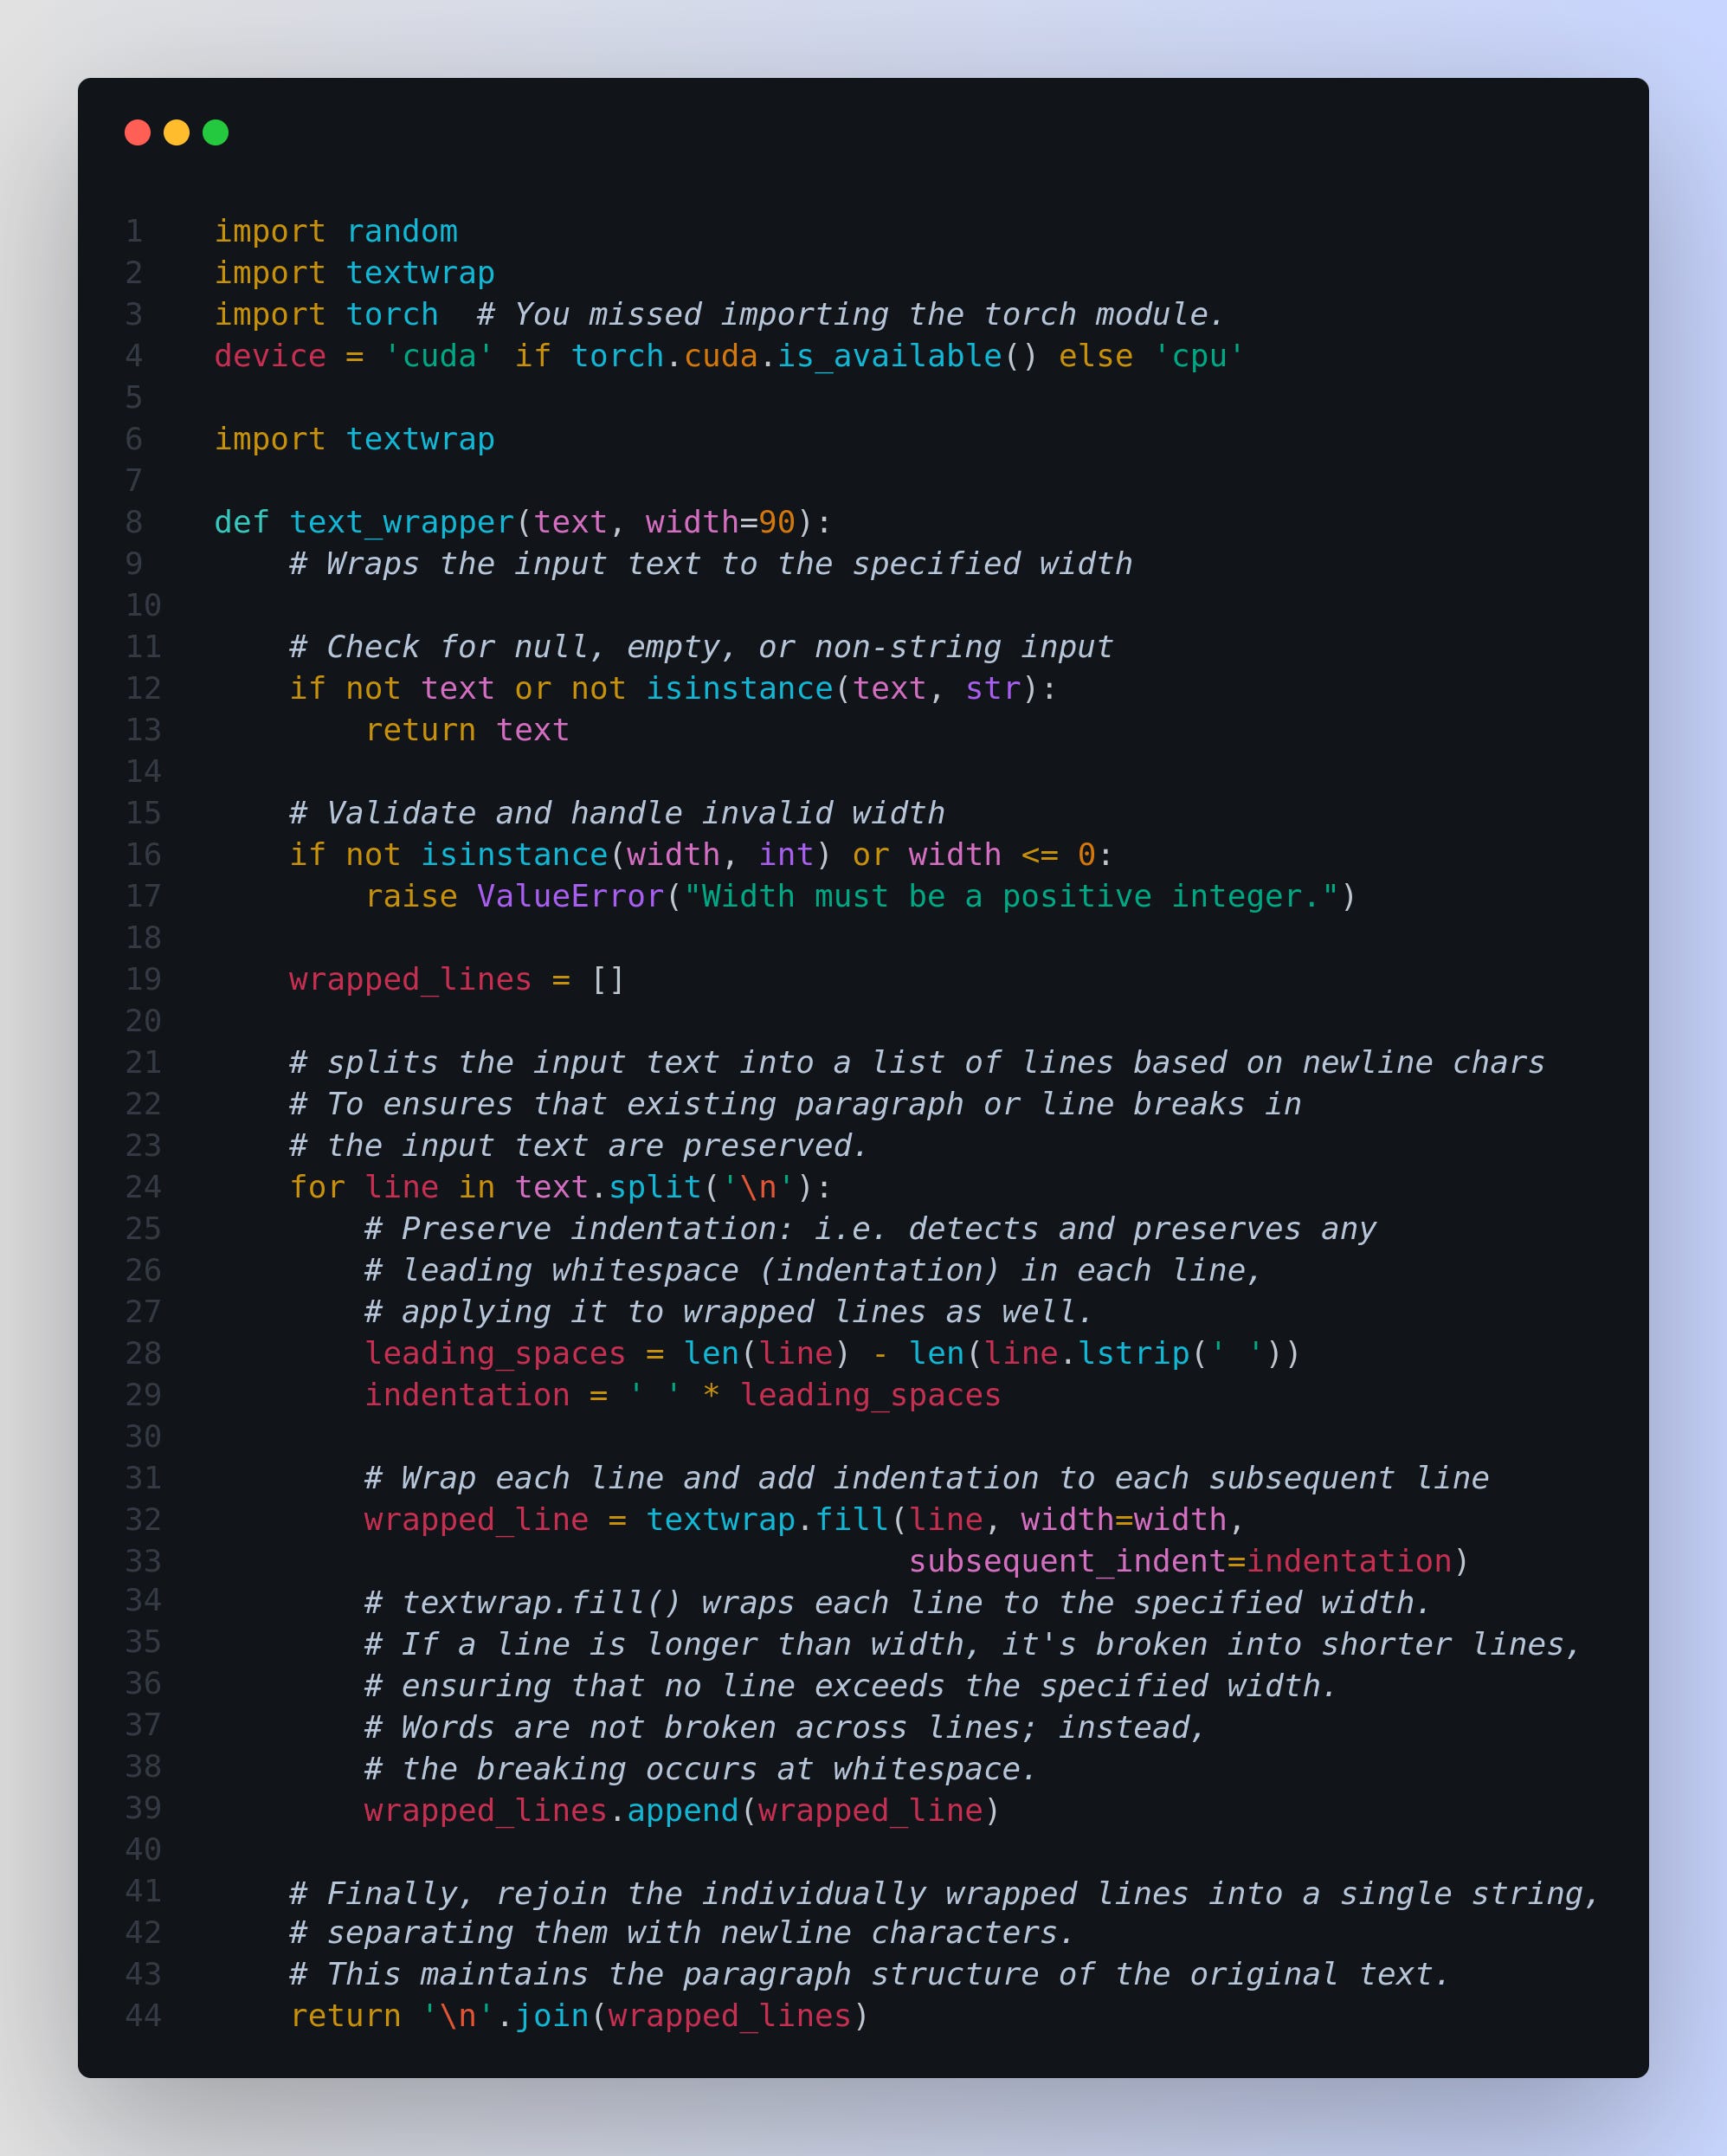Viewport: 1727px width, 2156px height.
Task: Click 'textwrap.fill' on line 32
Action: [x=767, y=1519]
